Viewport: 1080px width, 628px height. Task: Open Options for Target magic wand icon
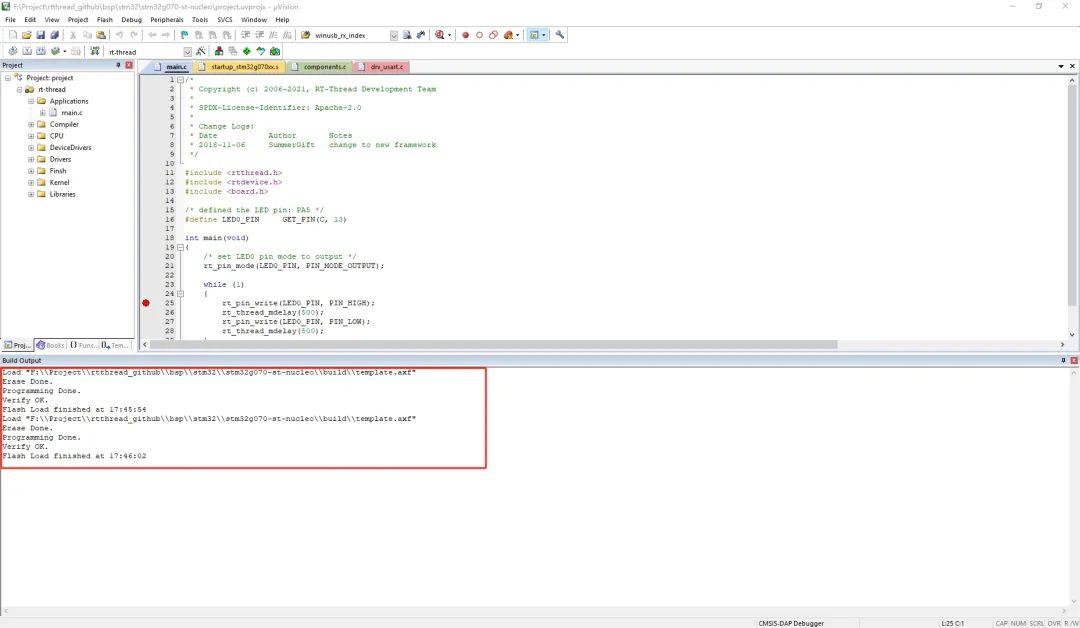click(200, 52)
